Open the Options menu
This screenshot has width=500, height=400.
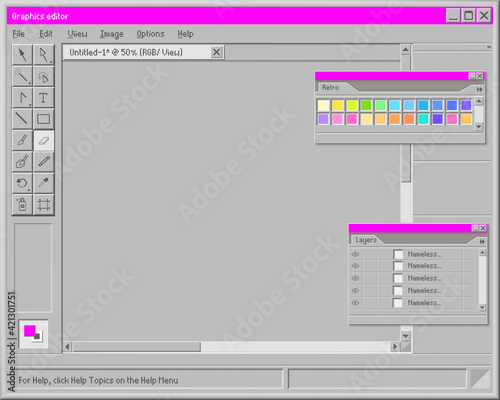click(x=150, y=34)
